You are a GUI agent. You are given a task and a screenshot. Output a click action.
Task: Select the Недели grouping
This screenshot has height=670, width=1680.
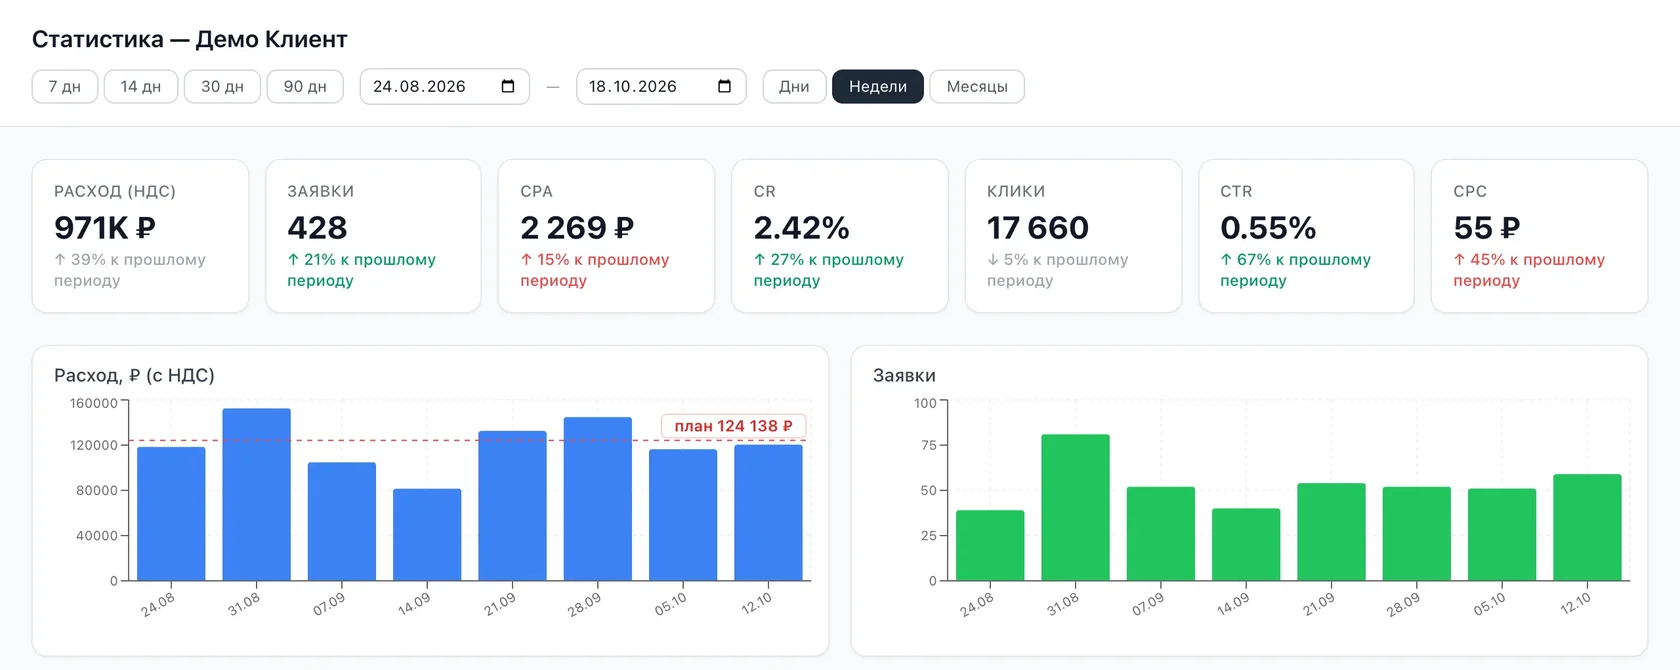pos(878,86)
